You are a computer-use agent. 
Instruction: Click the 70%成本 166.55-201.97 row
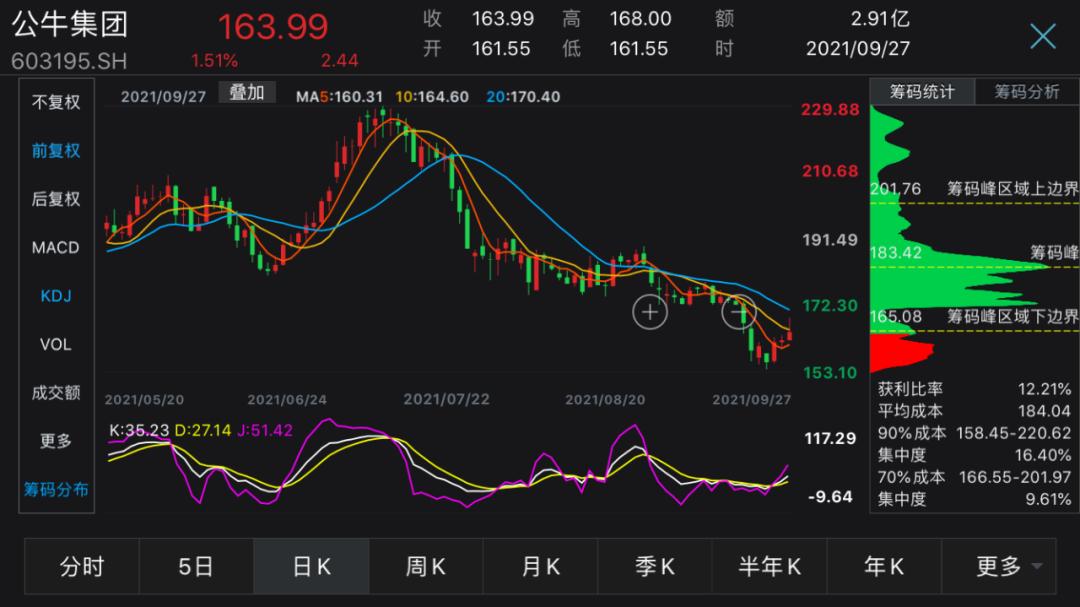974,477
